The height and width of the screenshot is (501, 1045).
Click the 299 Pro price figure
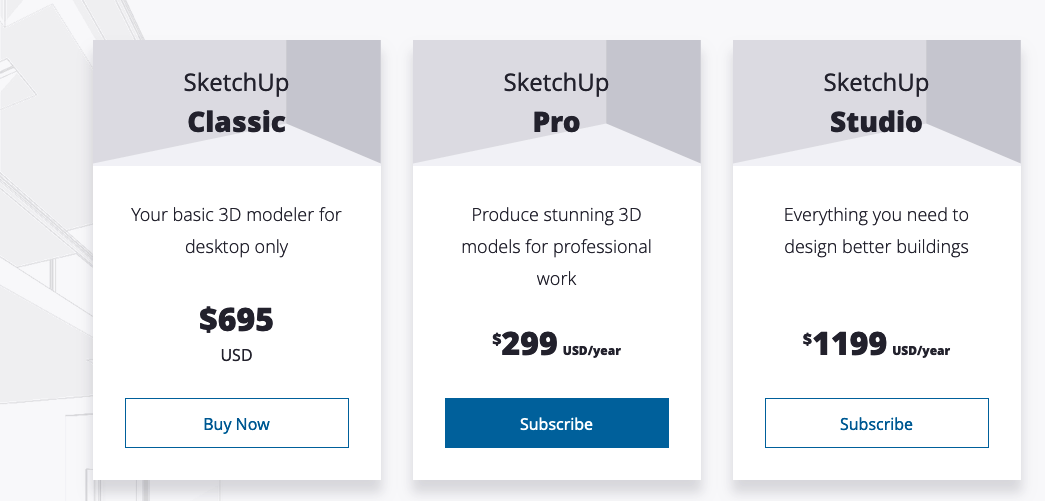[x=529, y=344]
